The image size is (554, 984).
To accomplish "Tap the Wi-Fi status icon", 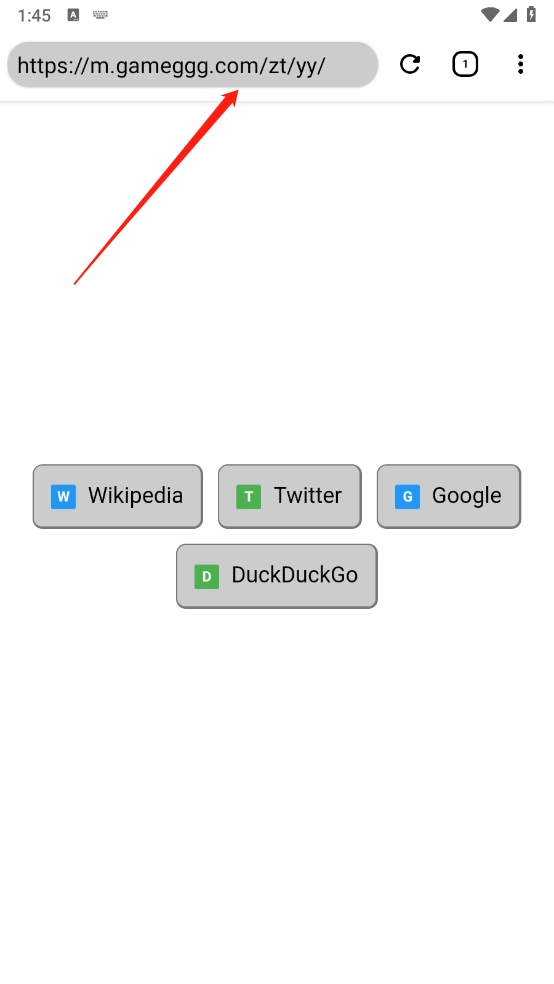I will pos(489,14).
